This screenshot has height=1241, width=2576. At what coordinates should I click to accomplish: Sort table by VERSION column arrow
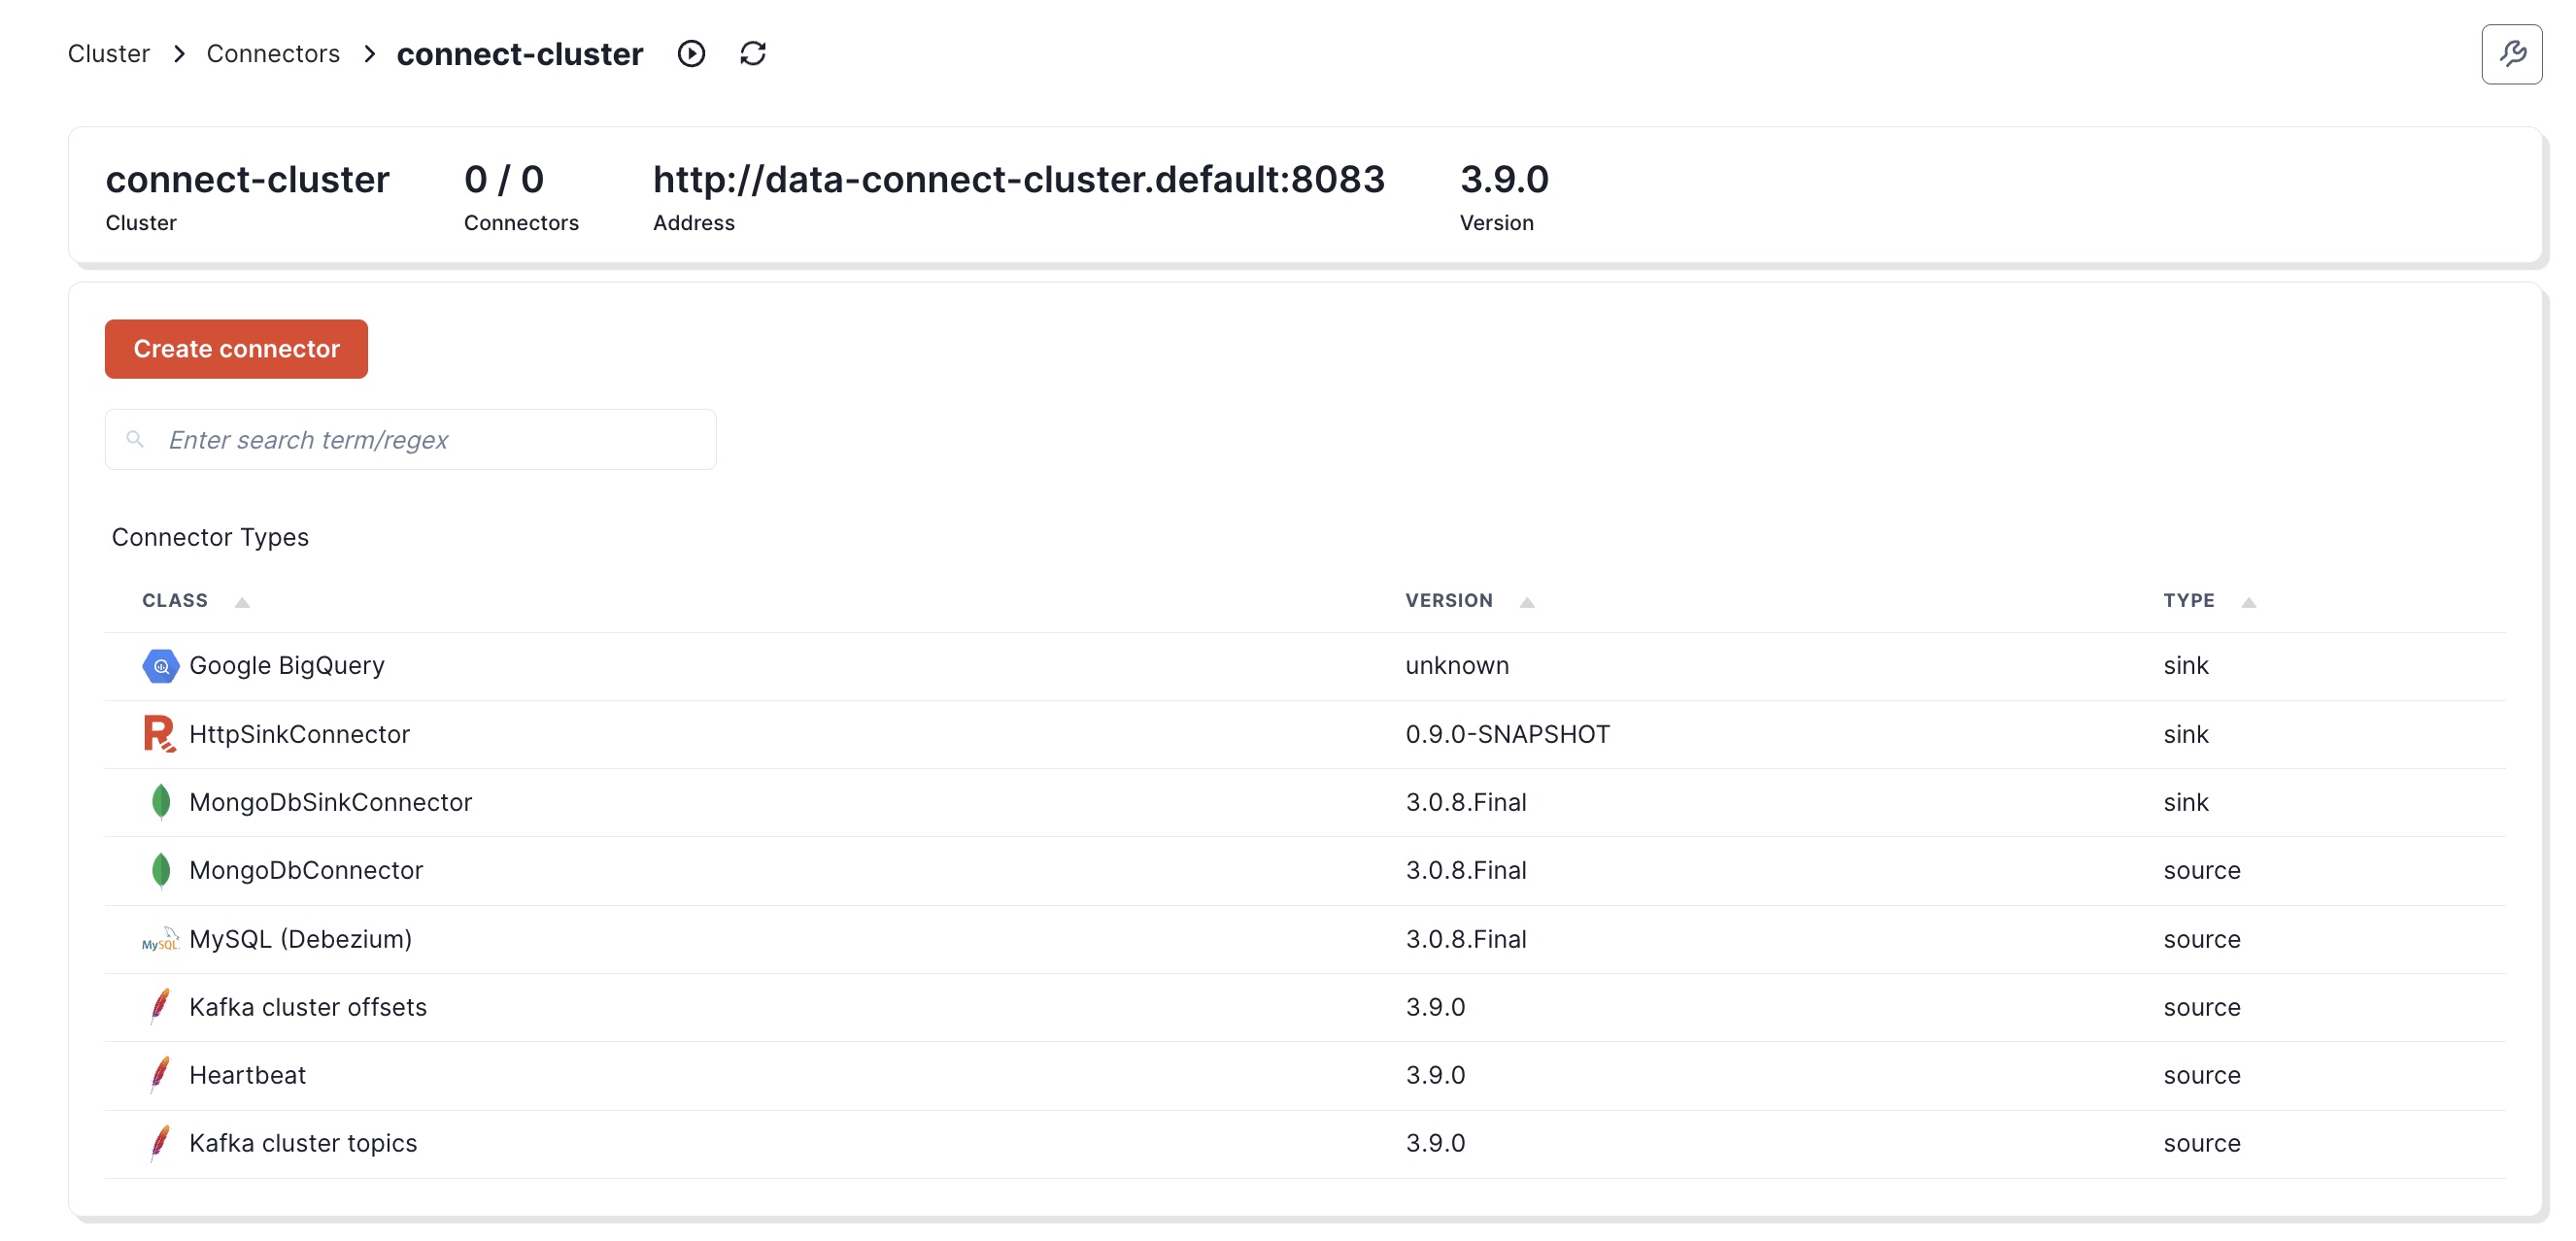pos(1526,602)
